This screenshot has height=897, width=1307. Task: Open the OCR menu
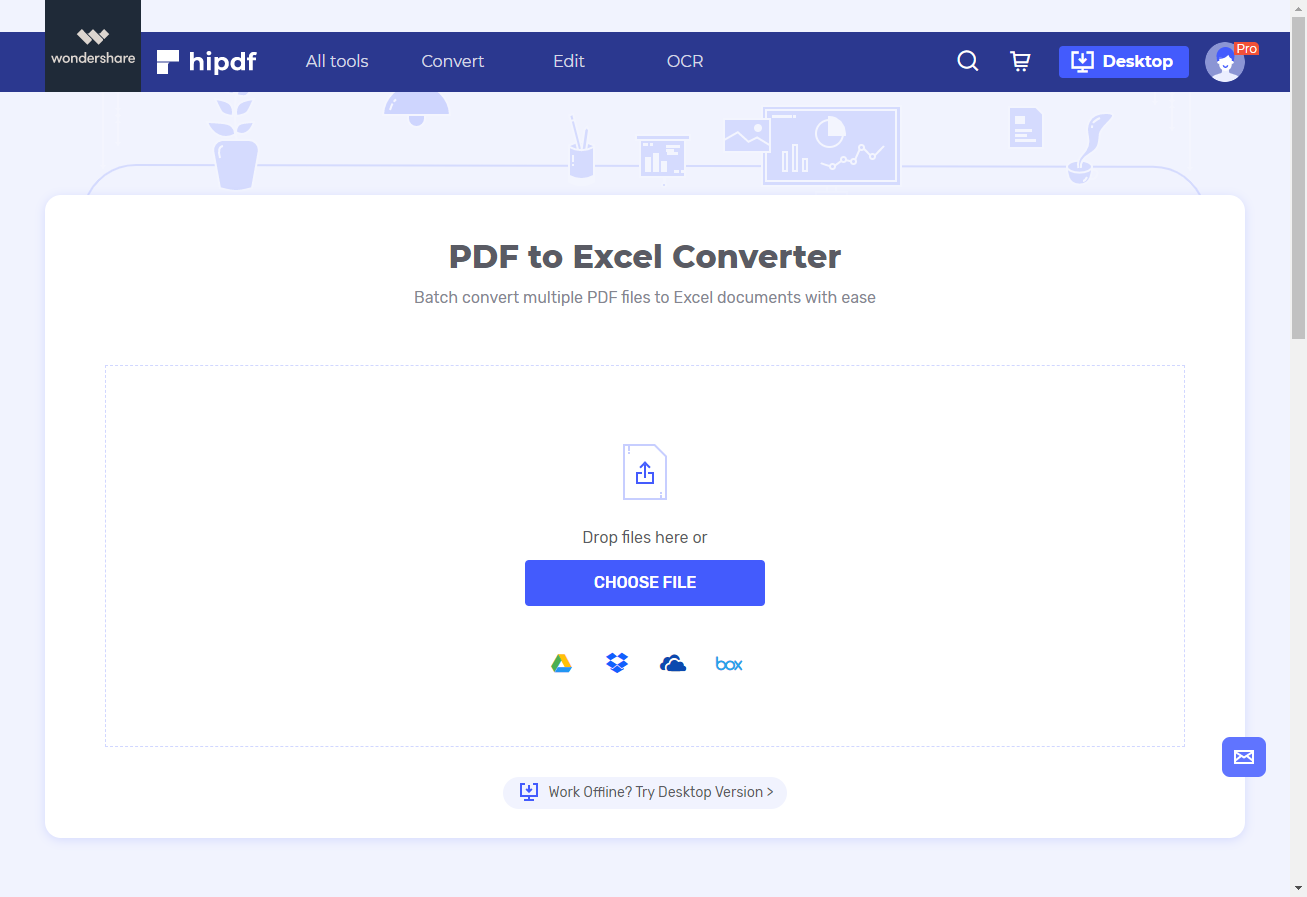pyautogui.click(x=684, y=61)
